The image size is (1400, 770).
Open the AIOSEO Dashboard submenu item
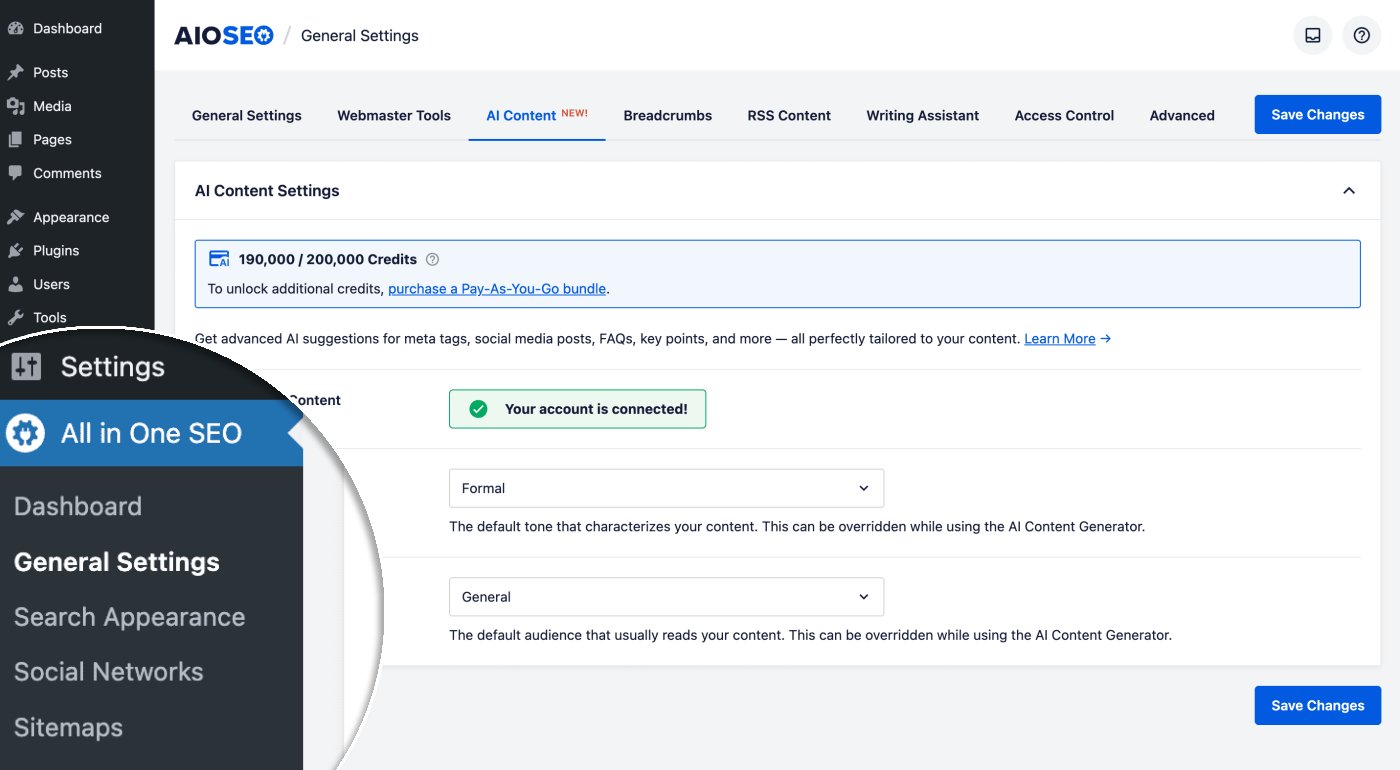(78, 506)
